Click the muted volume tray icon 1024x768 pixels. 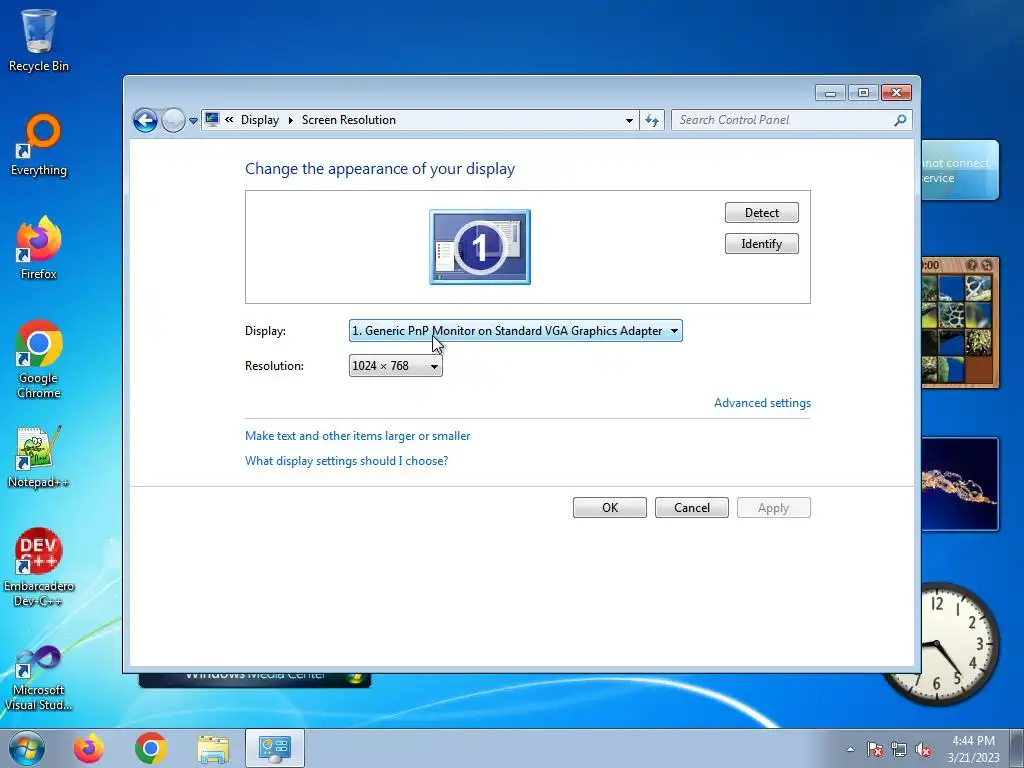click(x=923, y=750)
